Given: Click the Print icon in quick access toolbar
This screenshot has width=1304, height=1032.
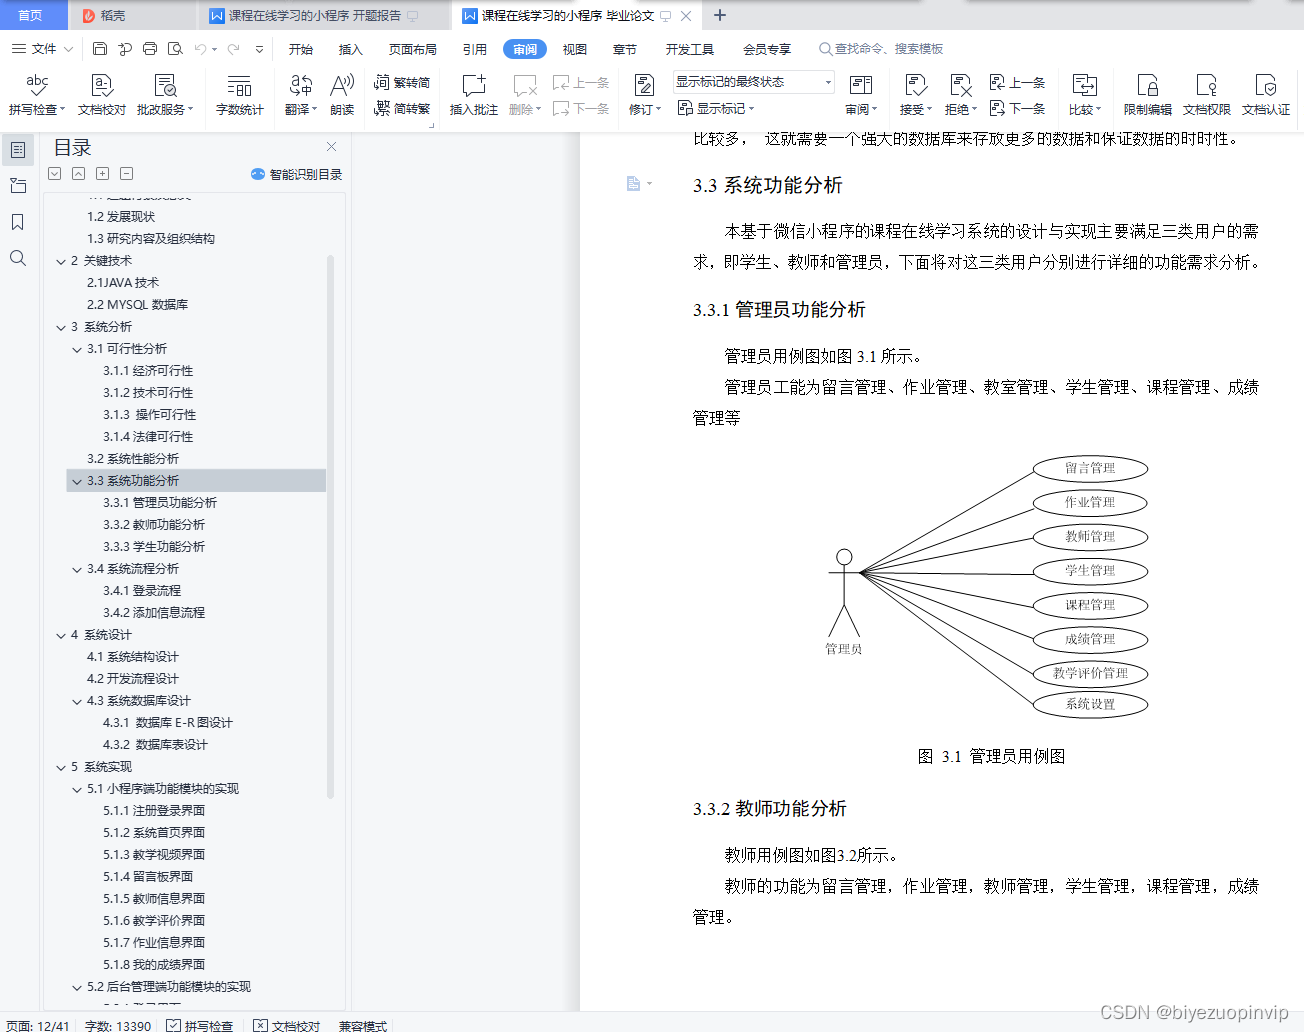Looking at the screenshot, I should point(150,48).
